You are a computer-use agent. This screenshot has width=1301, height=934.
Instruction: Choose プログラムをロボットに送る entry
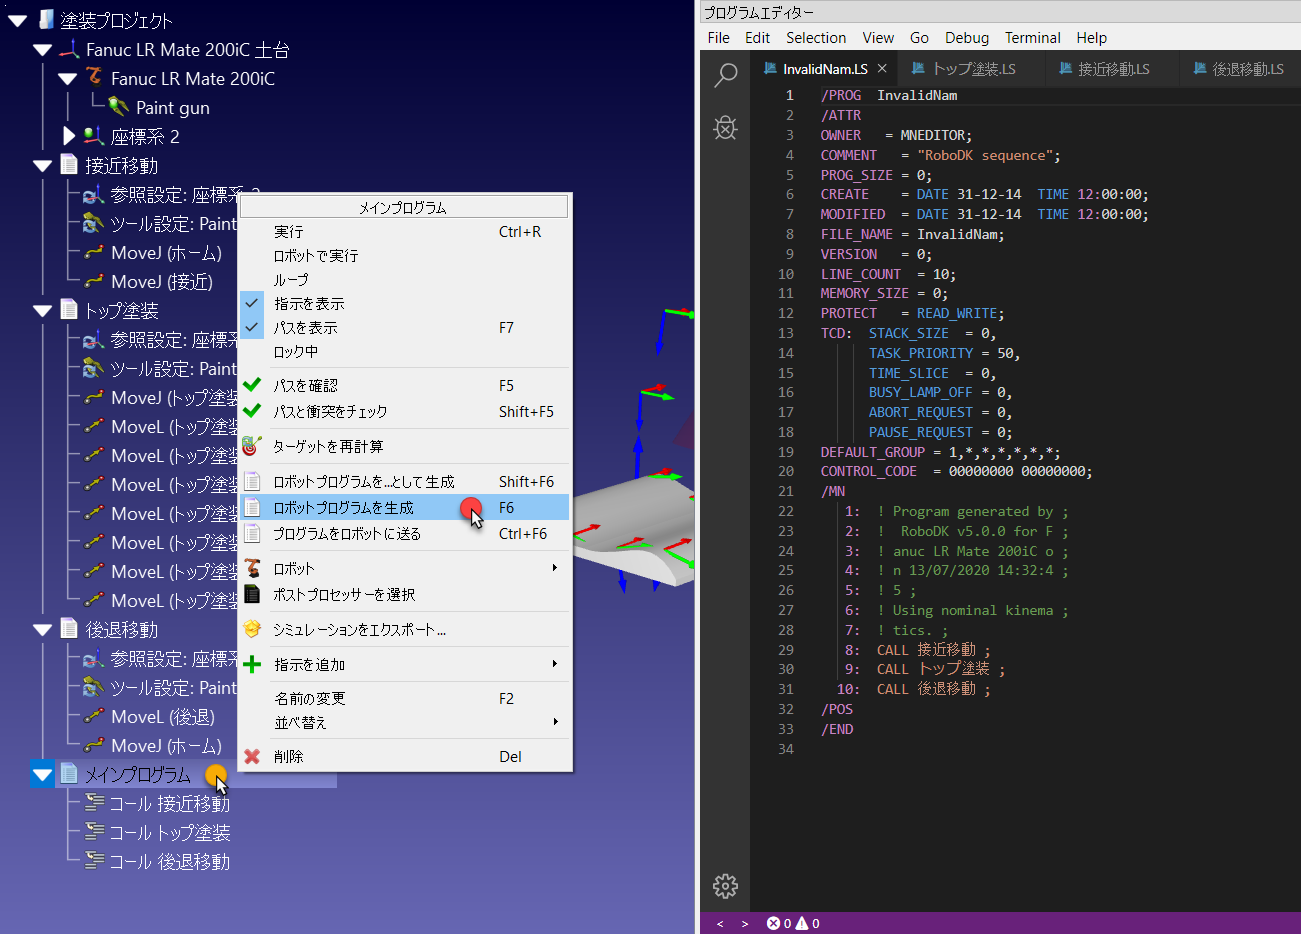click(x=404, y=533)
